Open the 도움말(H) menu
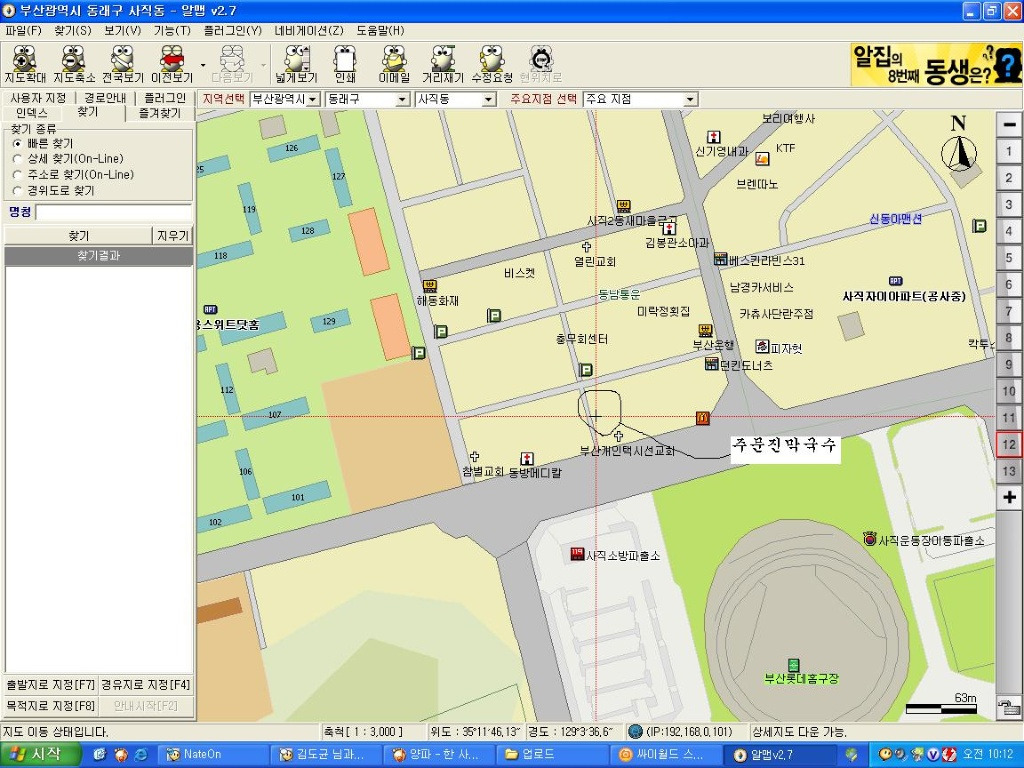 (380, 31)
